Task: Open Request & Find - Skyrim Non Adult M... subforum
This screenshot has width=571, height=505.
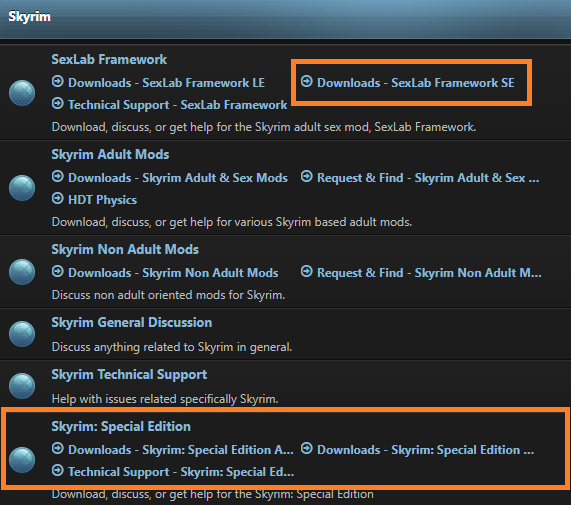Action: click(x=429, y=273)
